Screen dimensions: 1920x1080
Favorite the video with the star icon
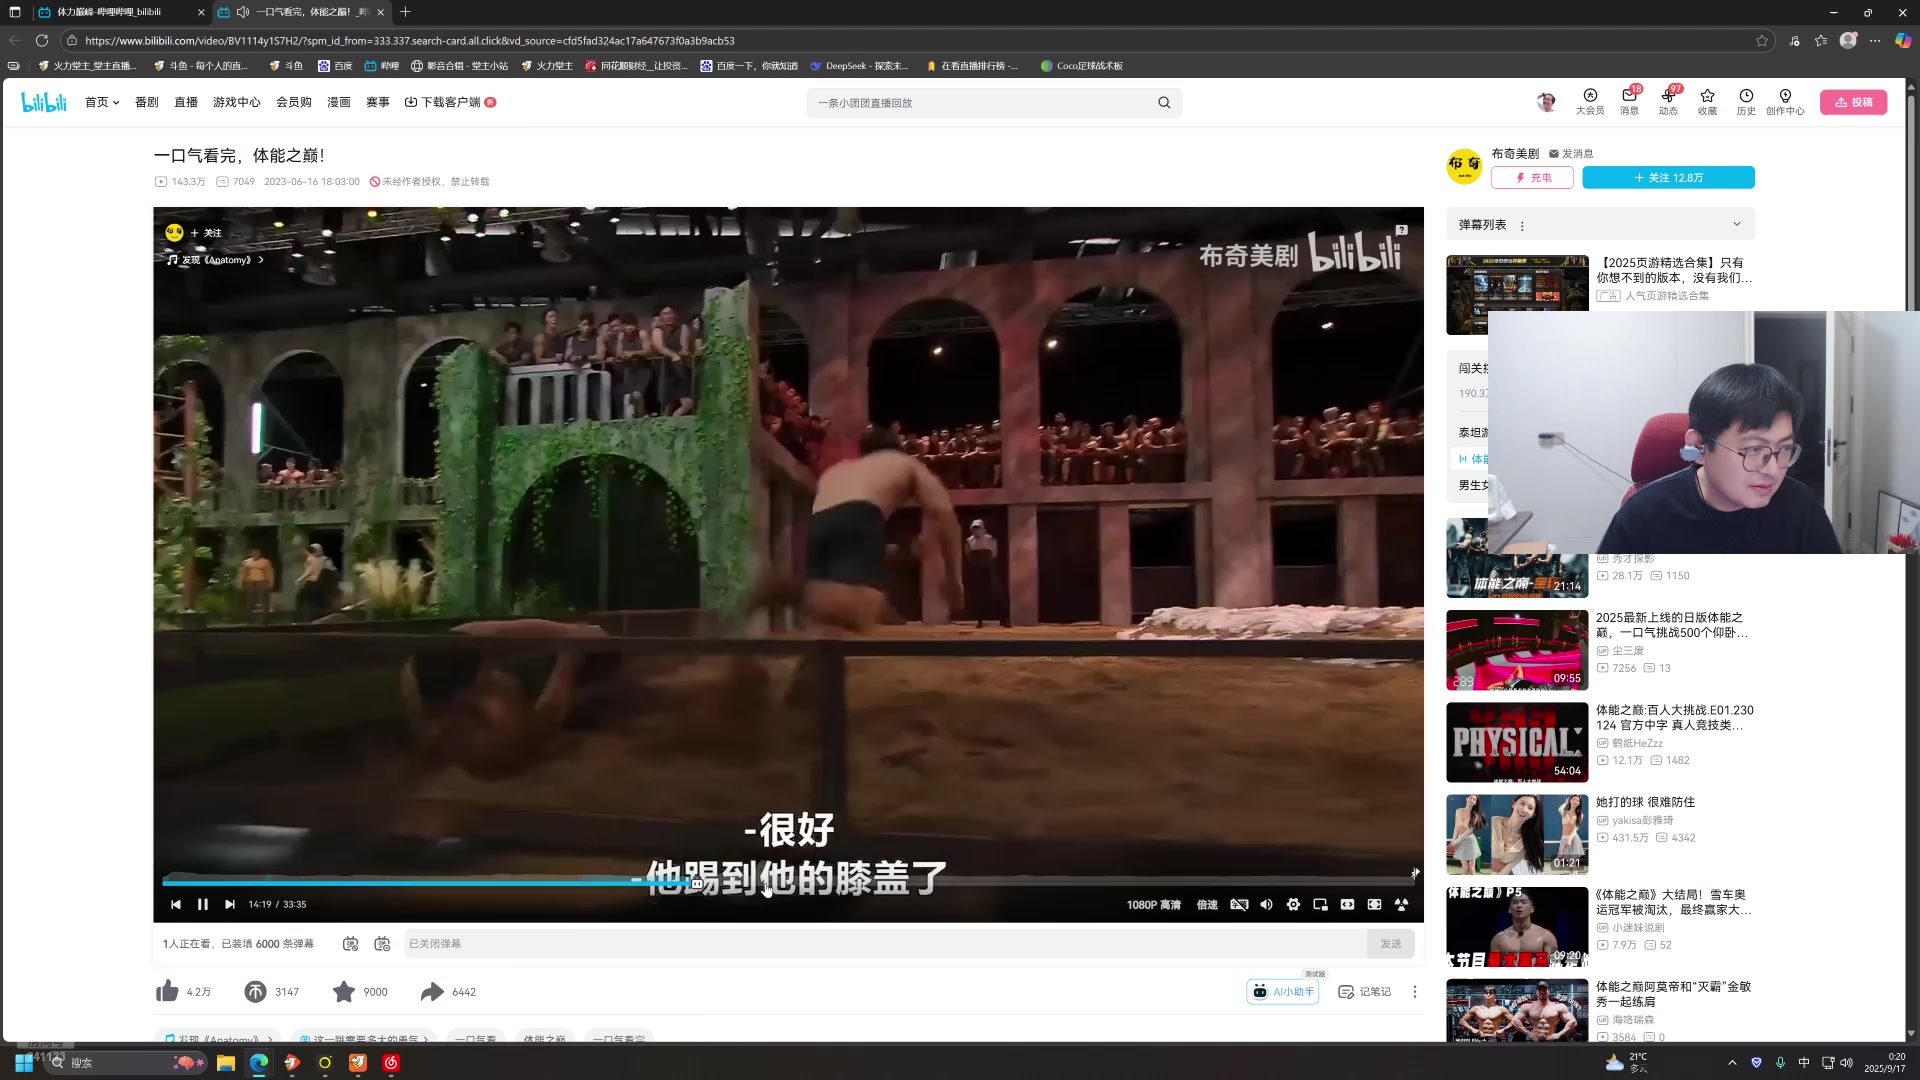pyautogui.click(x=344, y=991)
